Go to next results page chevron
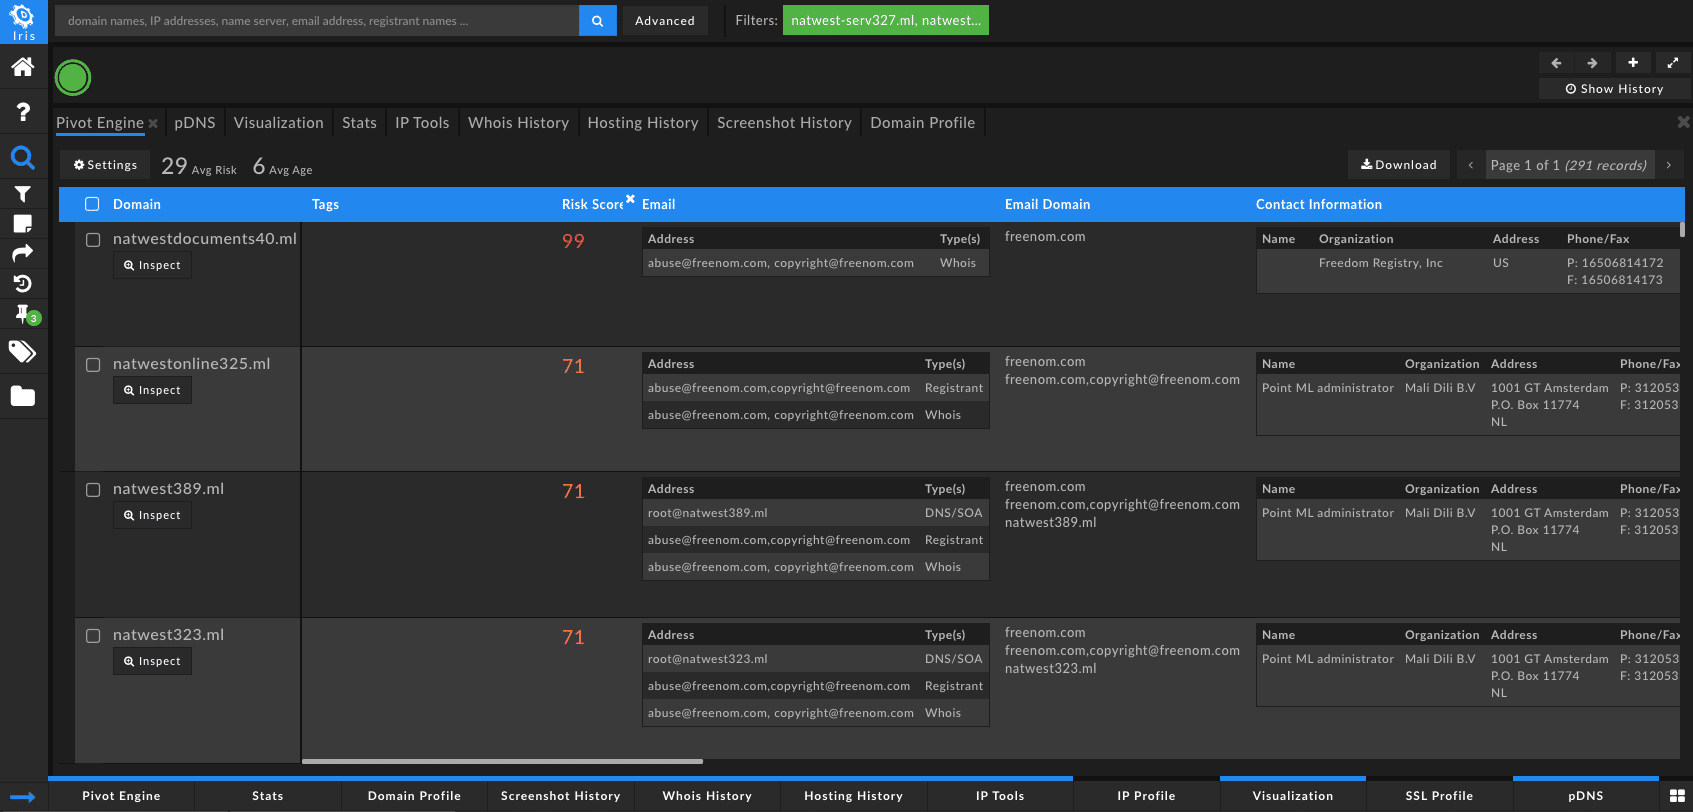1693x812 pixels. pos(1668,165)
